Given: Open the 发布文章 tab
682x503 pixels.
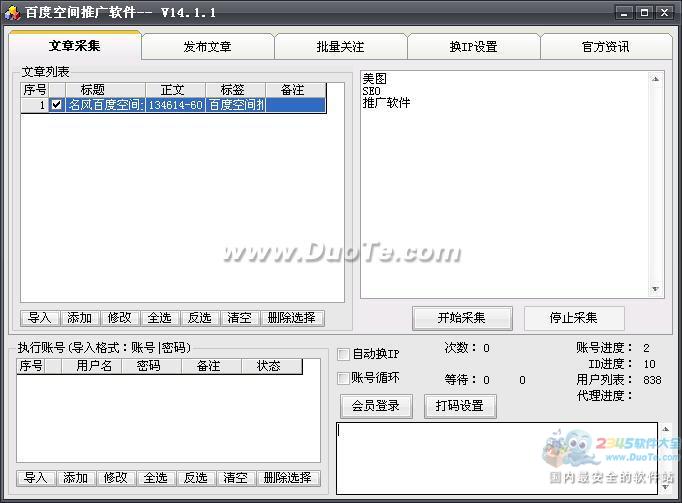Looking at the screenshot, I should (x=207, y=47).
